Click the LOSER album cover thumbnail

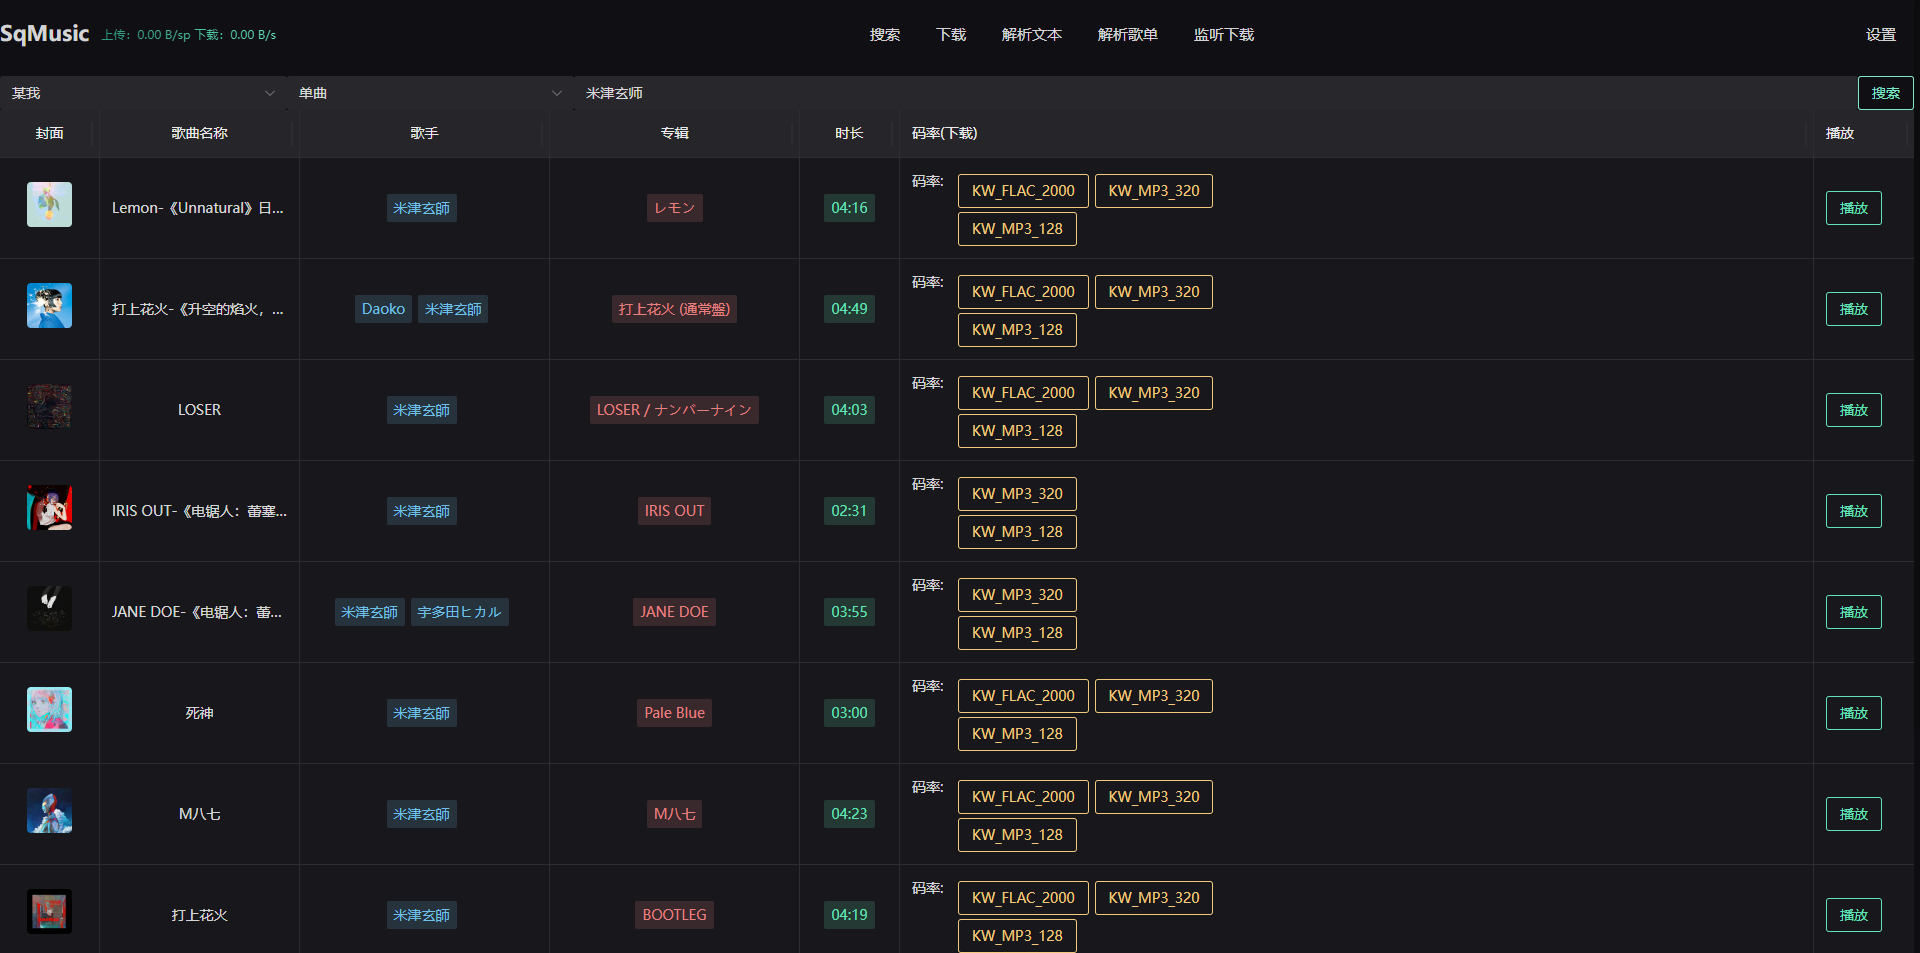(x=49, y=407)
